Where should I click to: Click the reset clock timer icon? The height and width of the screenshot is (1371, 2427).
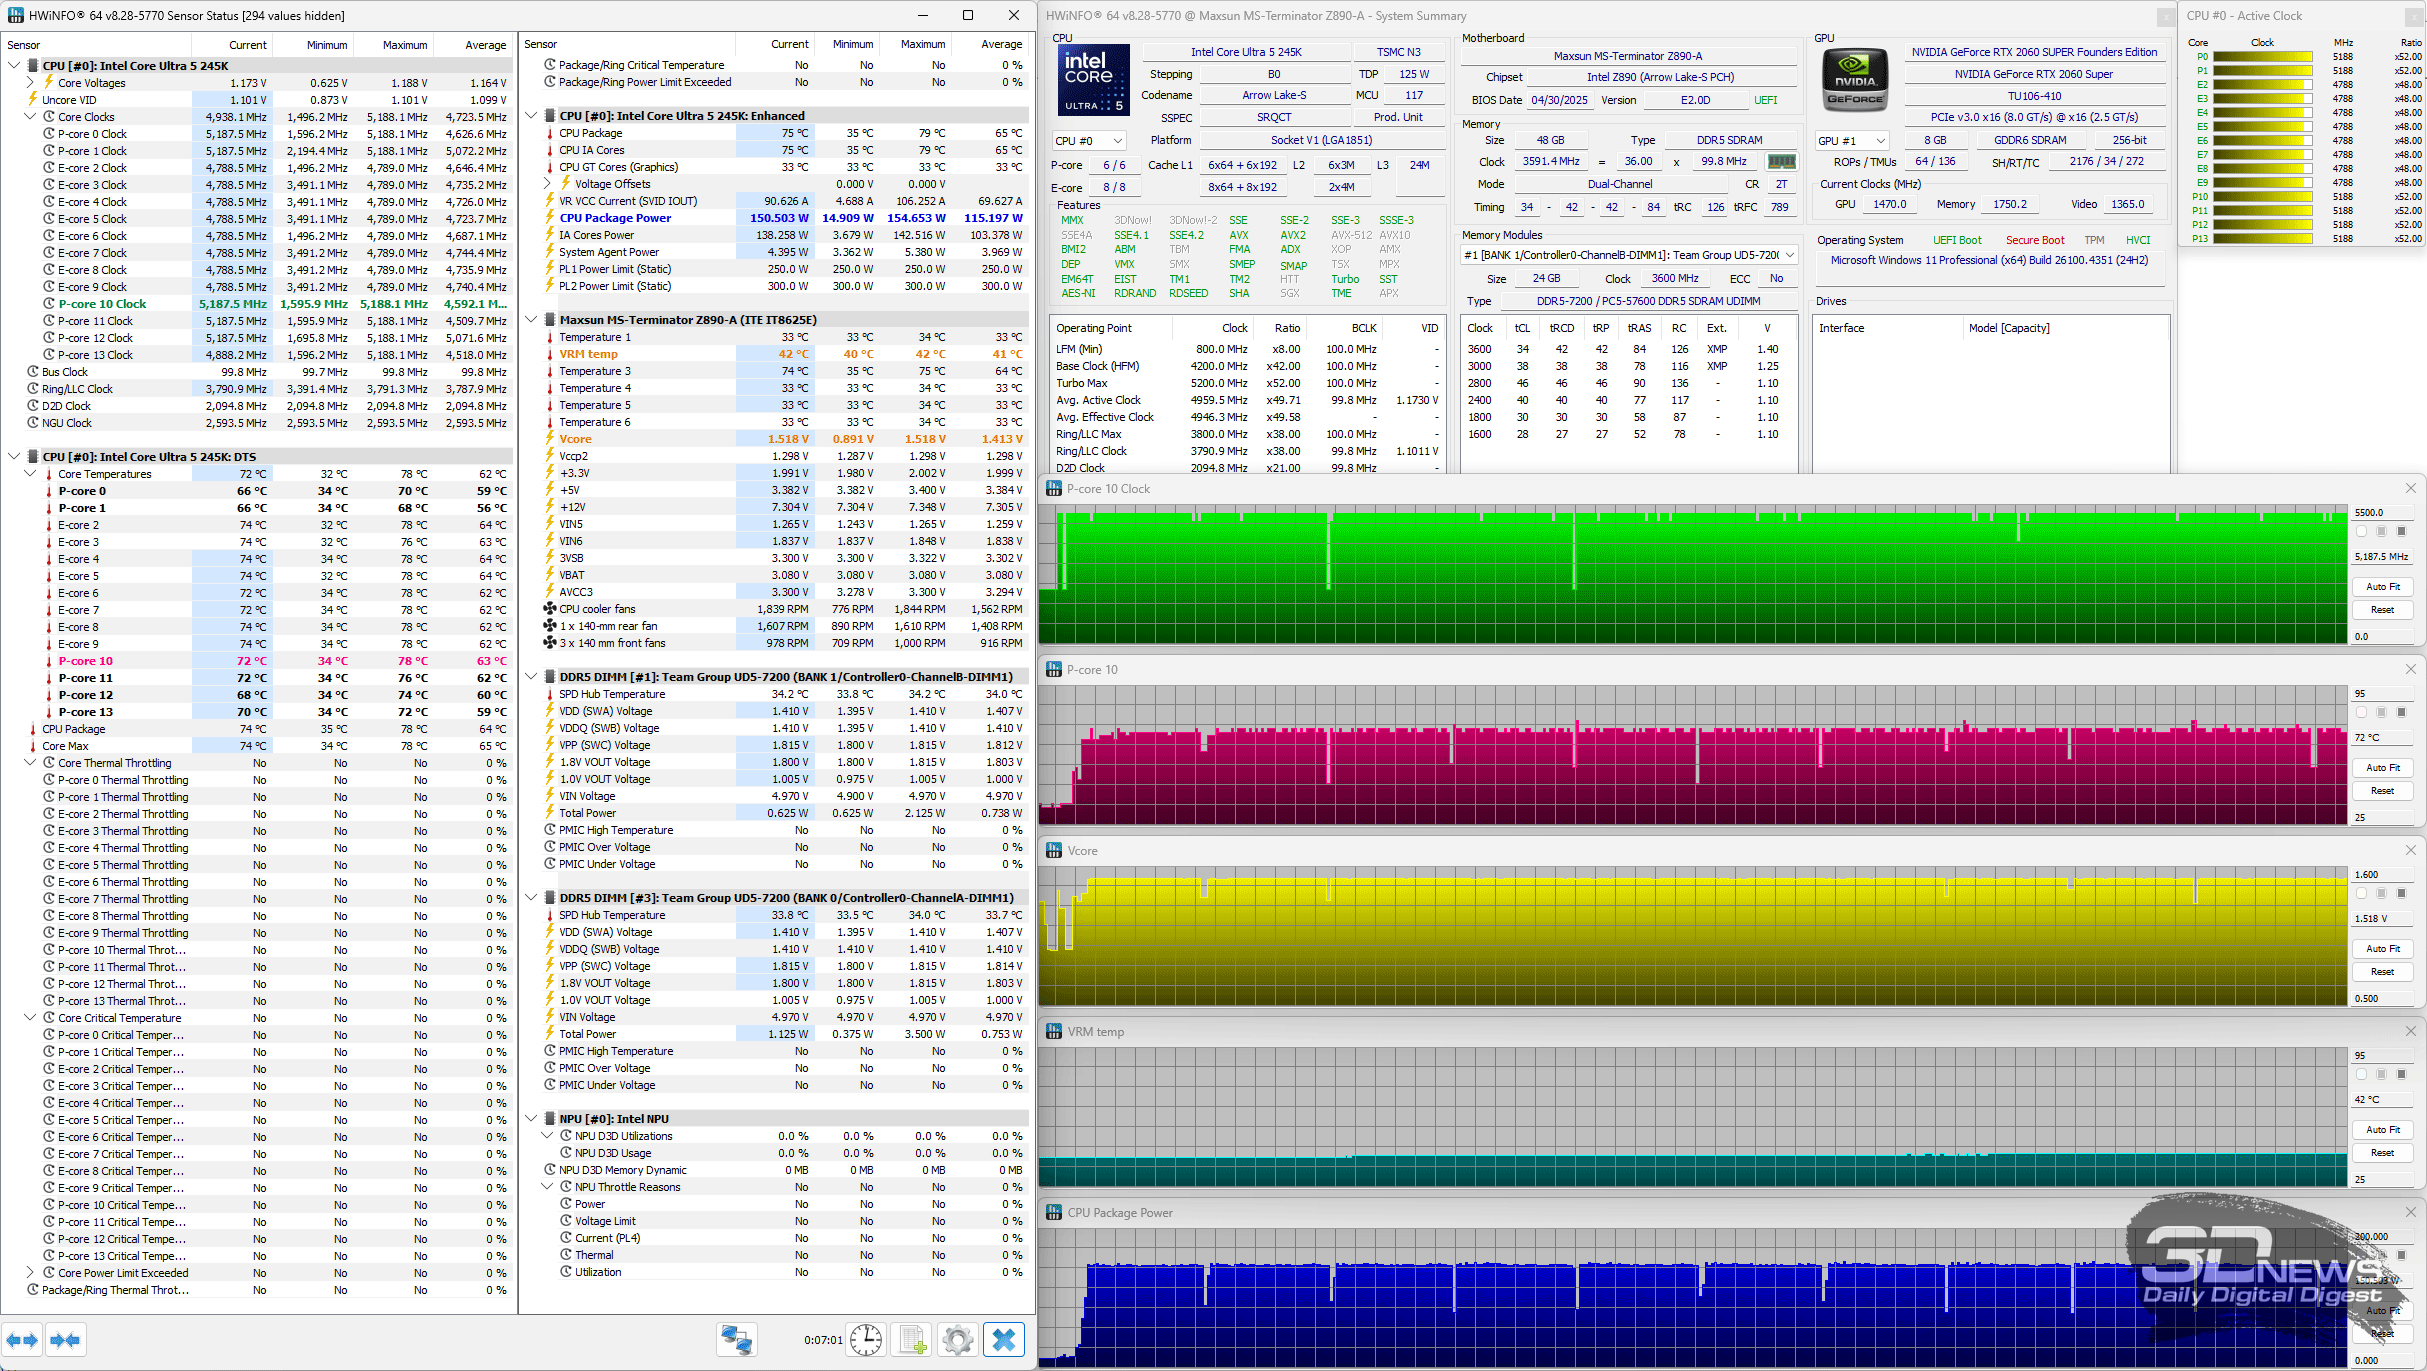(x=866, y=1340)
